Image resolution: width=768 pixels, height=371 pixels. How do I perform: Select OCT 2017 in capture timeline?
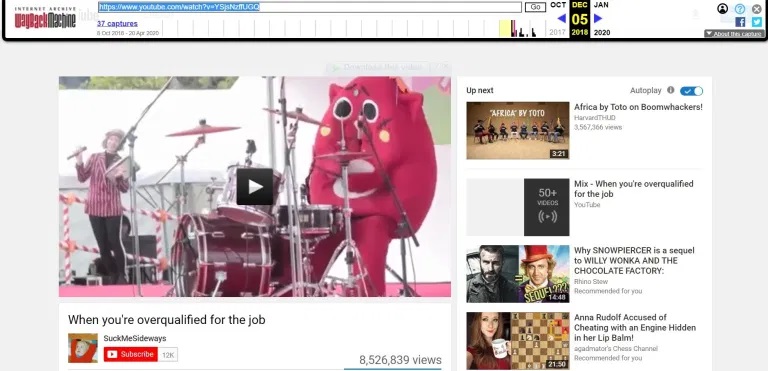pyautogui.click(x=557, y=18)
